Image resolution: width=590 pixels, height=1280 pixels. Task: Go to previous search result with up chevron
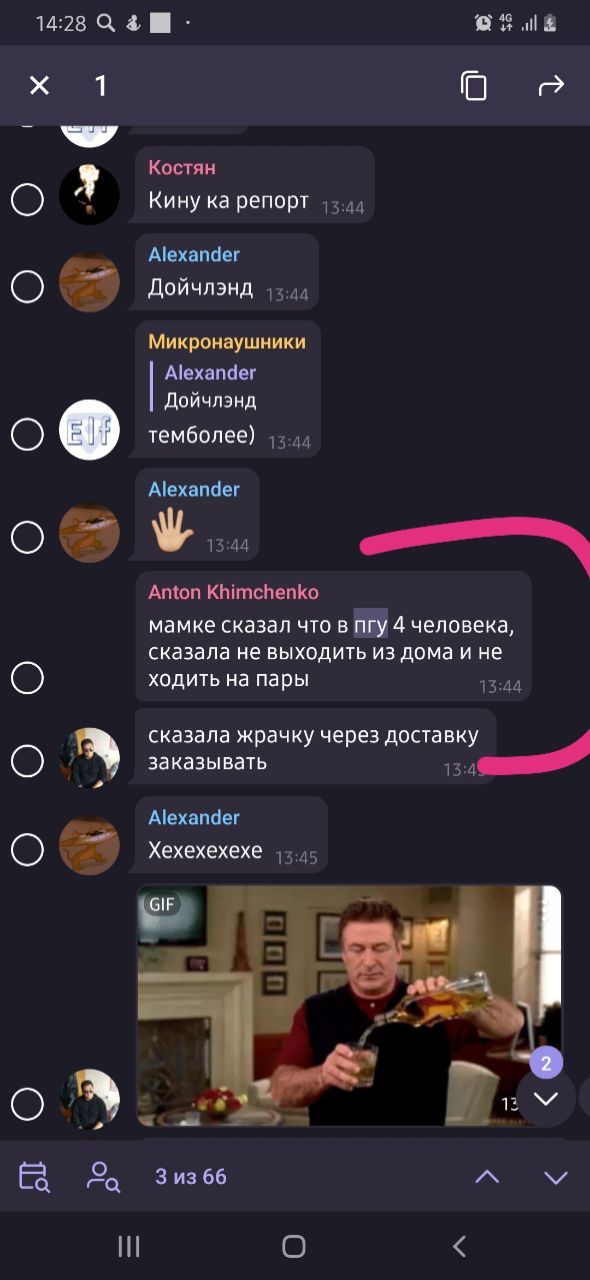click(487, 1177)
